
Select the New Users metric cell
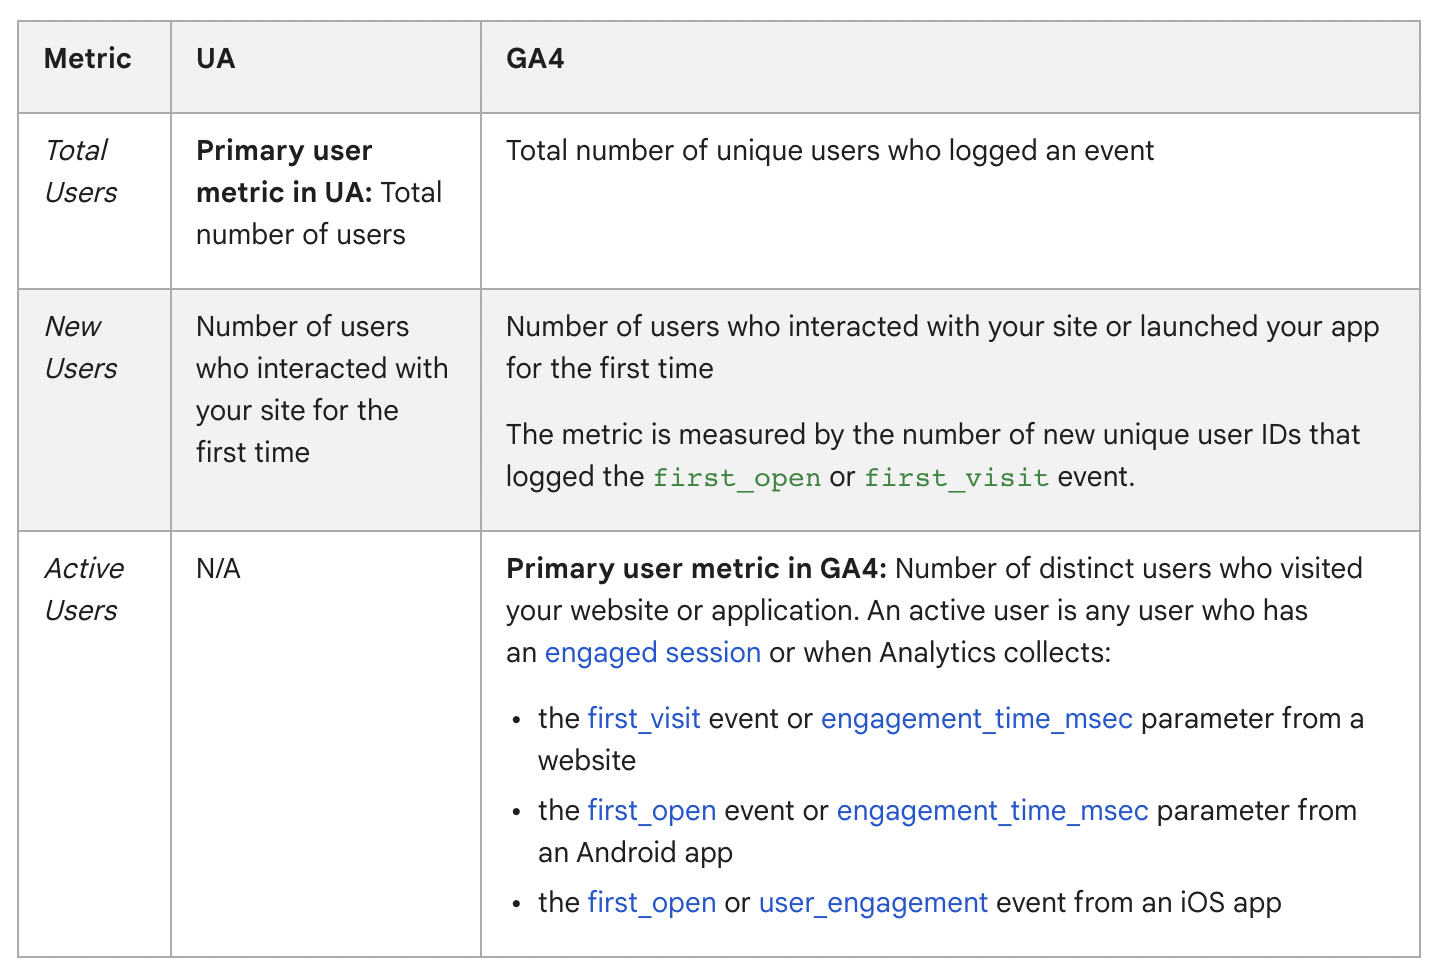point(94,410)
